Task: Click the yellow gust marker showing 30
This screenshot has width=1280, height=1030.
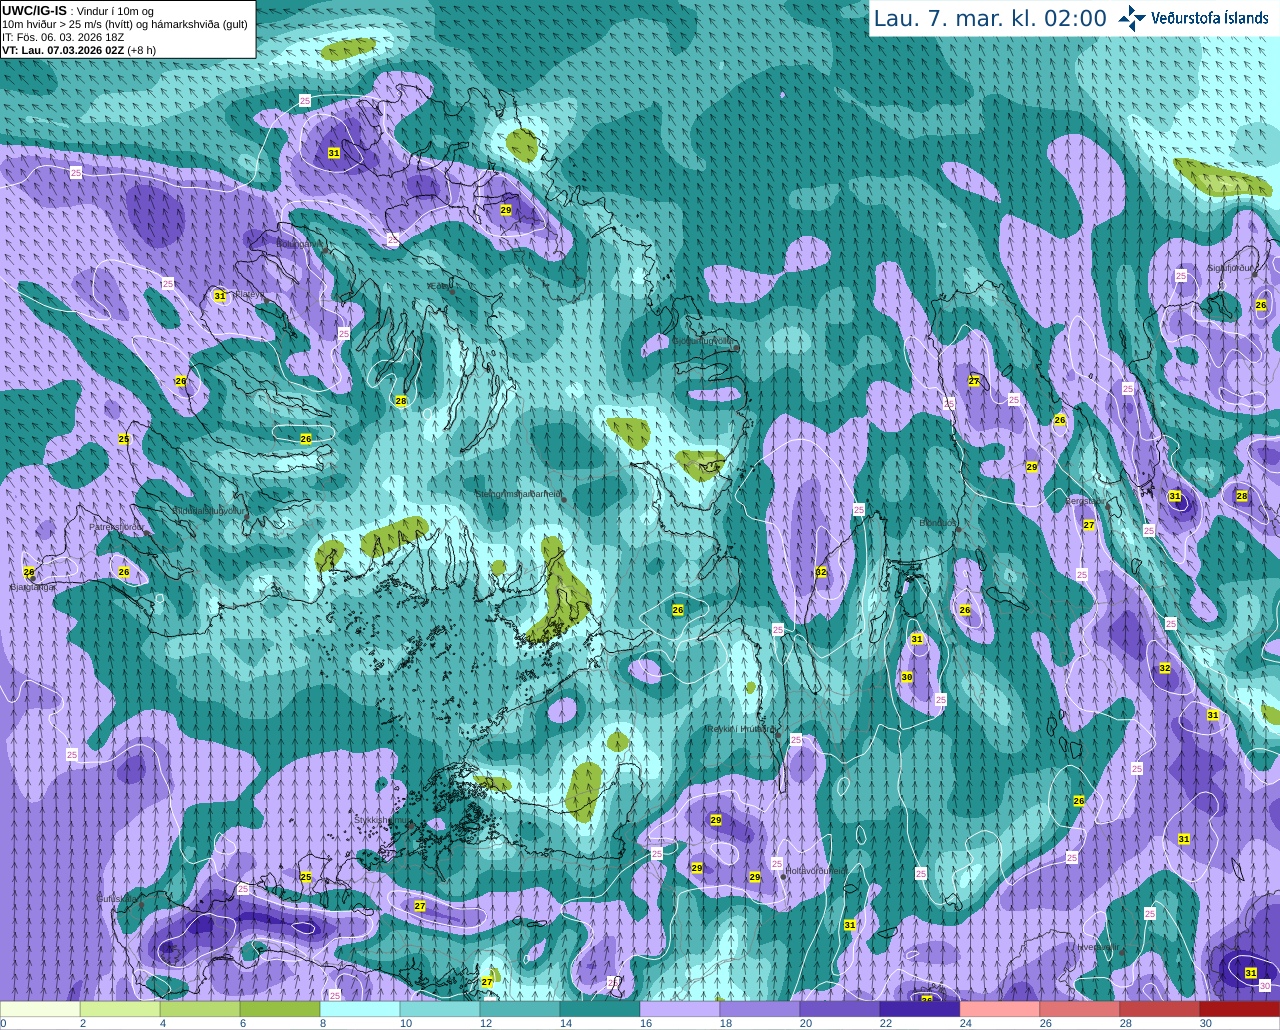Action: pyautogui.click(x=907, y=677)
